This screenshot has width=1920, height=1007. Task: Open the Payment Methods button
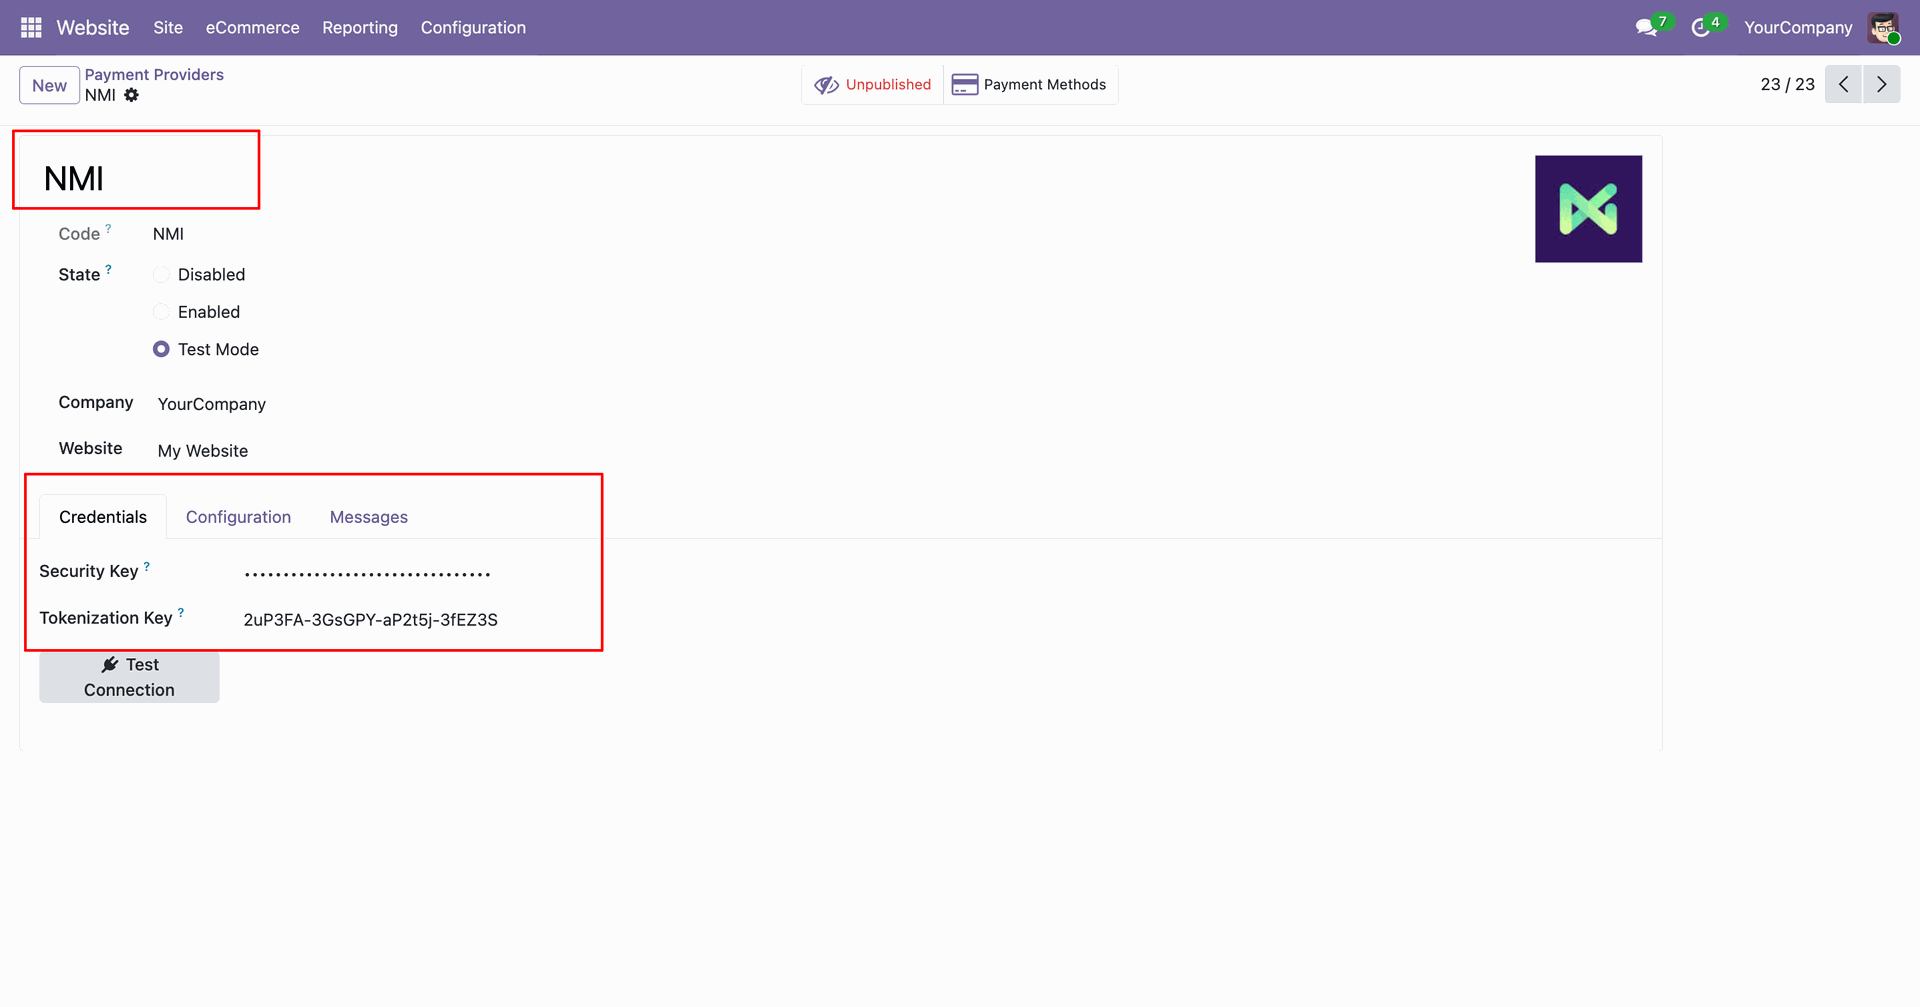1030,85
